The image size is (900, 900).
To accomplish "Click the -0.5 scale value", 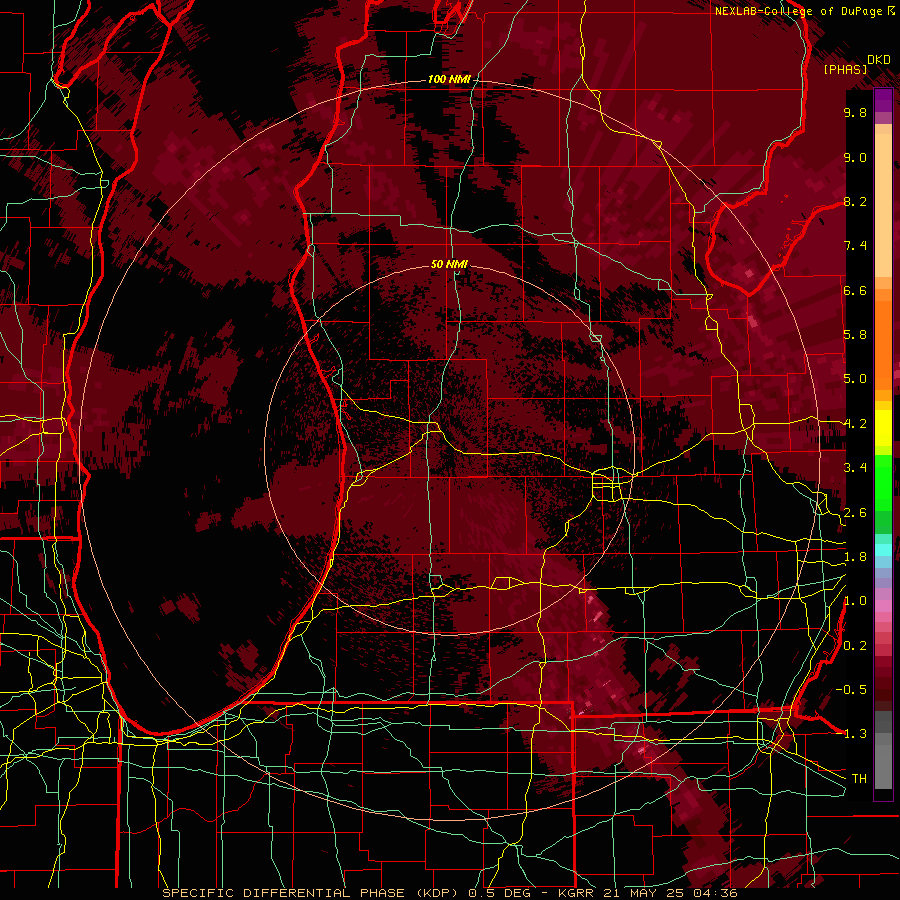I will point(851,690).
